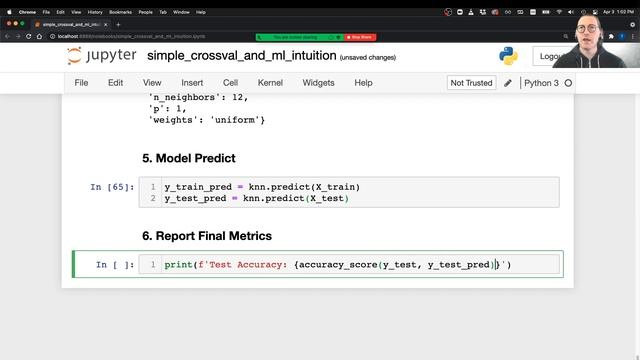The image size is (640, 360).
Task: Open the Cell menu
Action: [x=230, y=83]
